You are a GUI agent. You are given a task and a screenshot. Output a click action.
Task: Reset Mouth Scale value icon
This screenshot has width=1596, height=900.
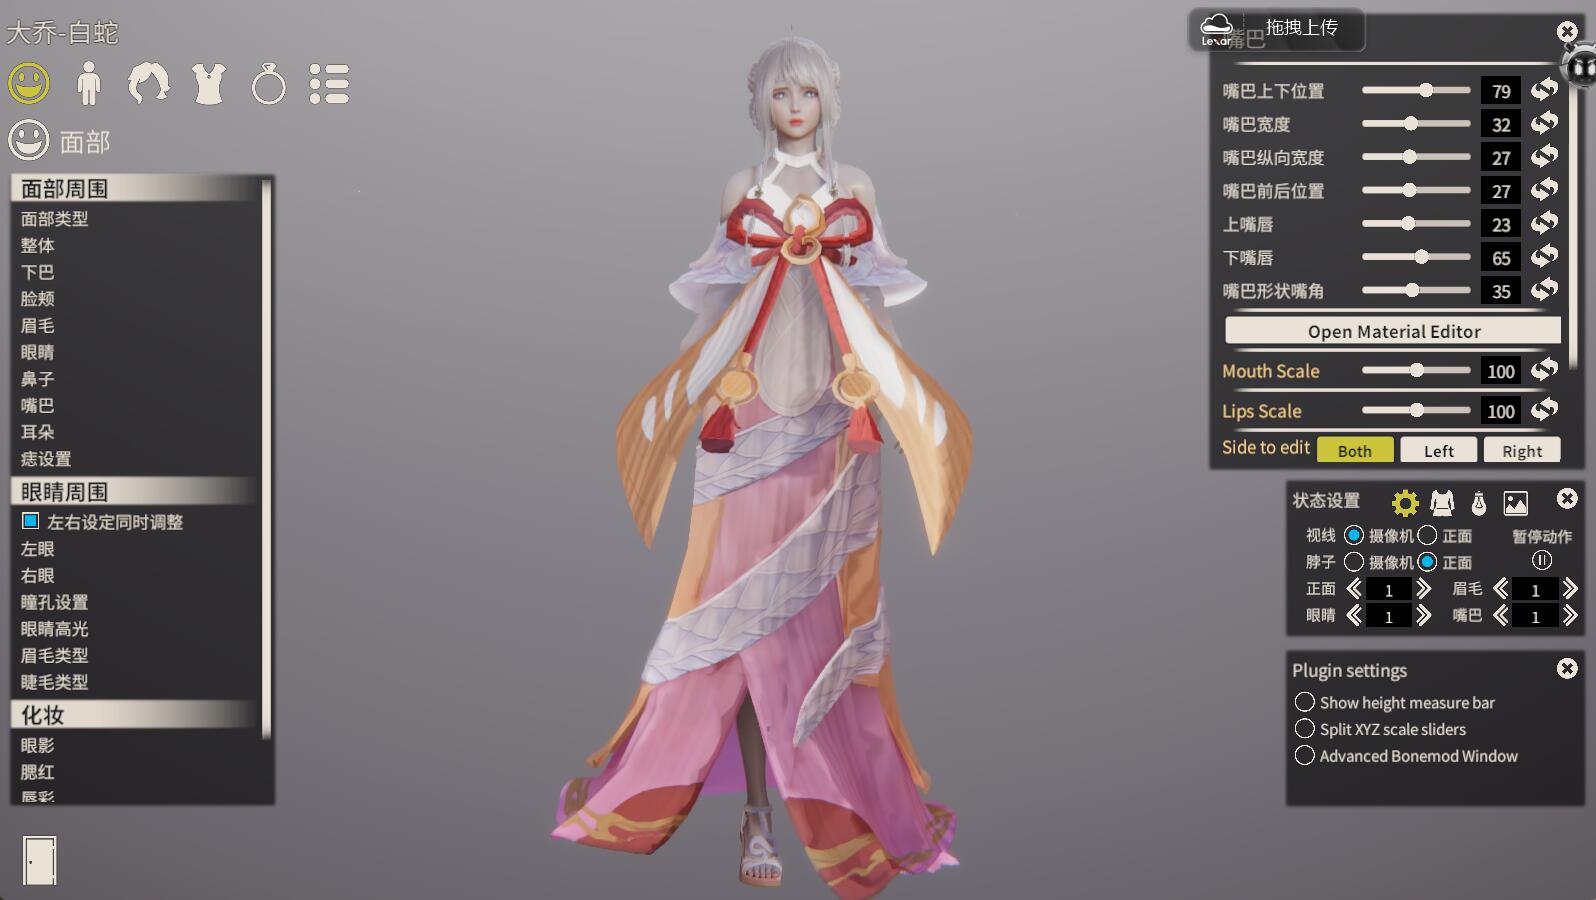(x=1545, y=370)
